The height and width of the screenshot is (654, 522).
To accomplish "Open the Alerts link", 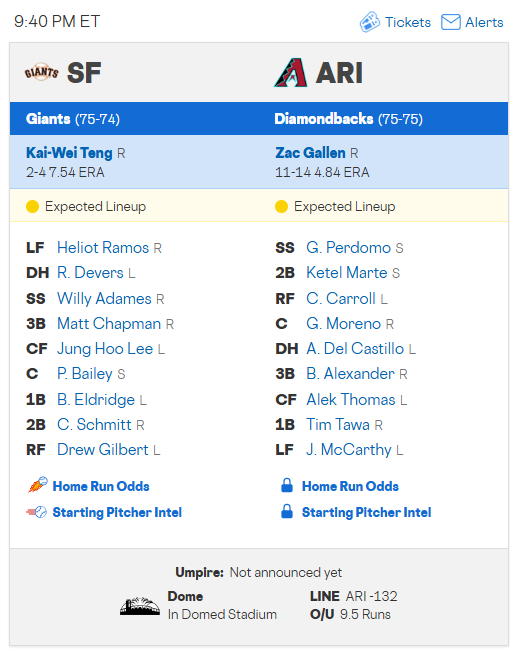I will tap(484, 22).
